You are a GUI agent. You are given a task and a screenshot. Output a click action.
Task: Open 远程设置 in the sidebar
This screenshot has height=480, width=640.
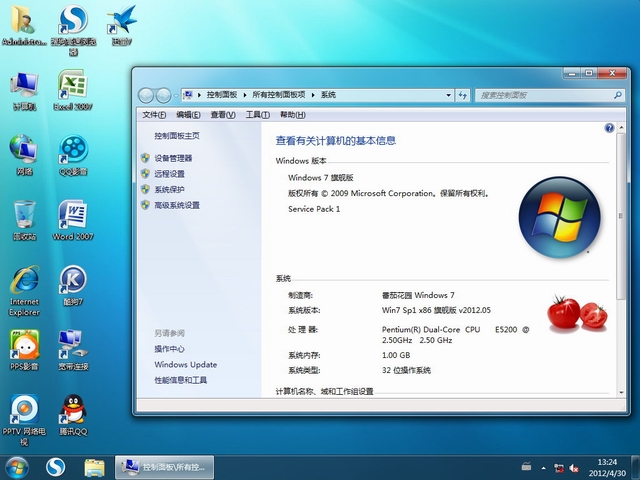tap(169, 174)
